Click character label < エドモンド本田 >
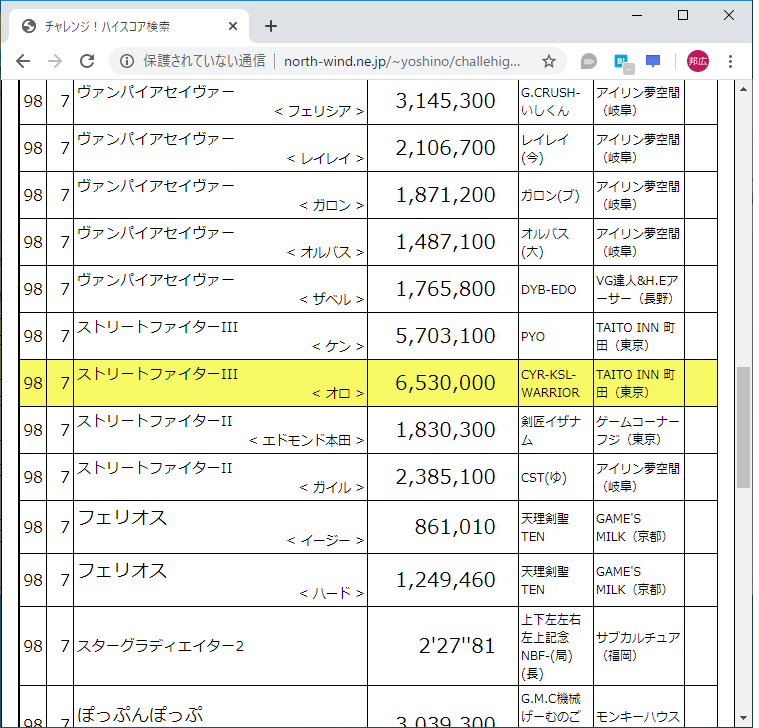 tap(306, 440)
